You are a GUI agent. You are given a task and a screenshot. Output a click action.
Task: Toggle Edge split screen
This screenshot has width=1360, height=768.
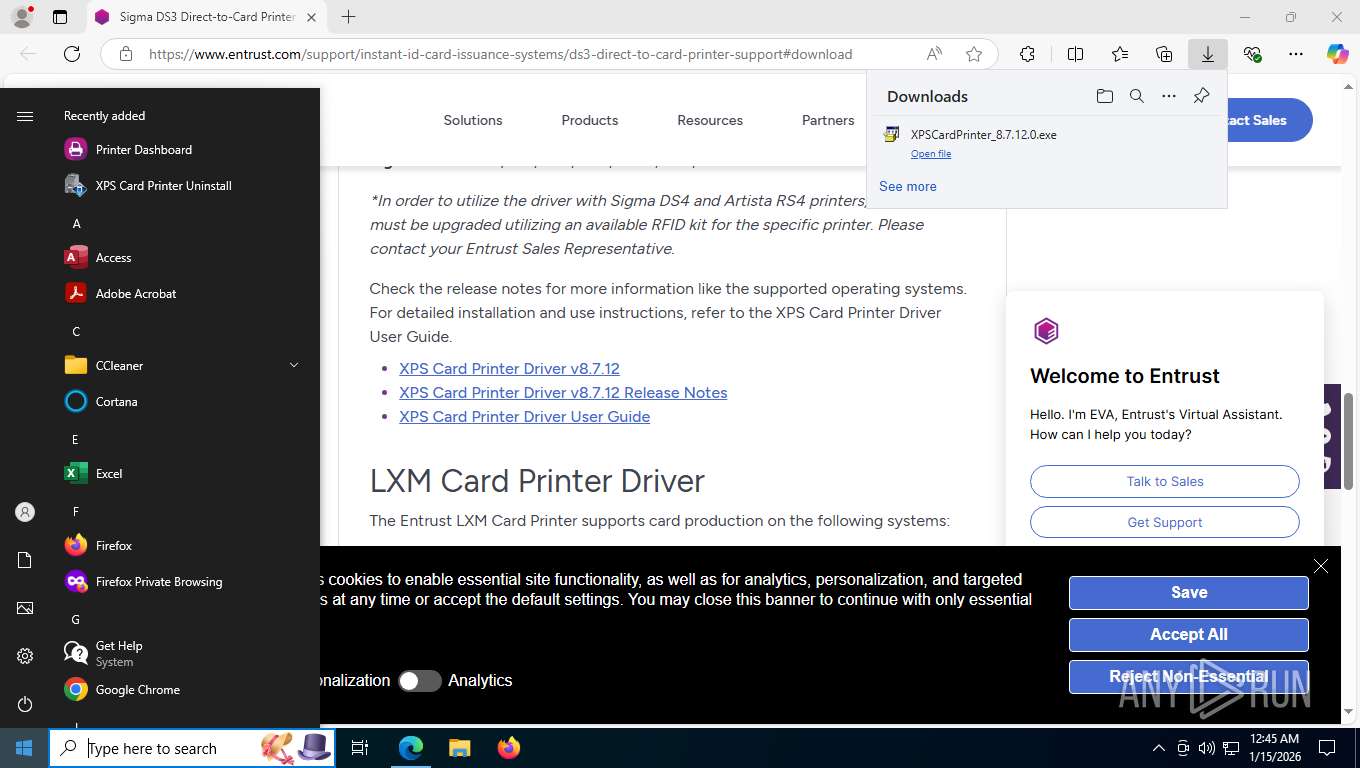pos(1075,54)
